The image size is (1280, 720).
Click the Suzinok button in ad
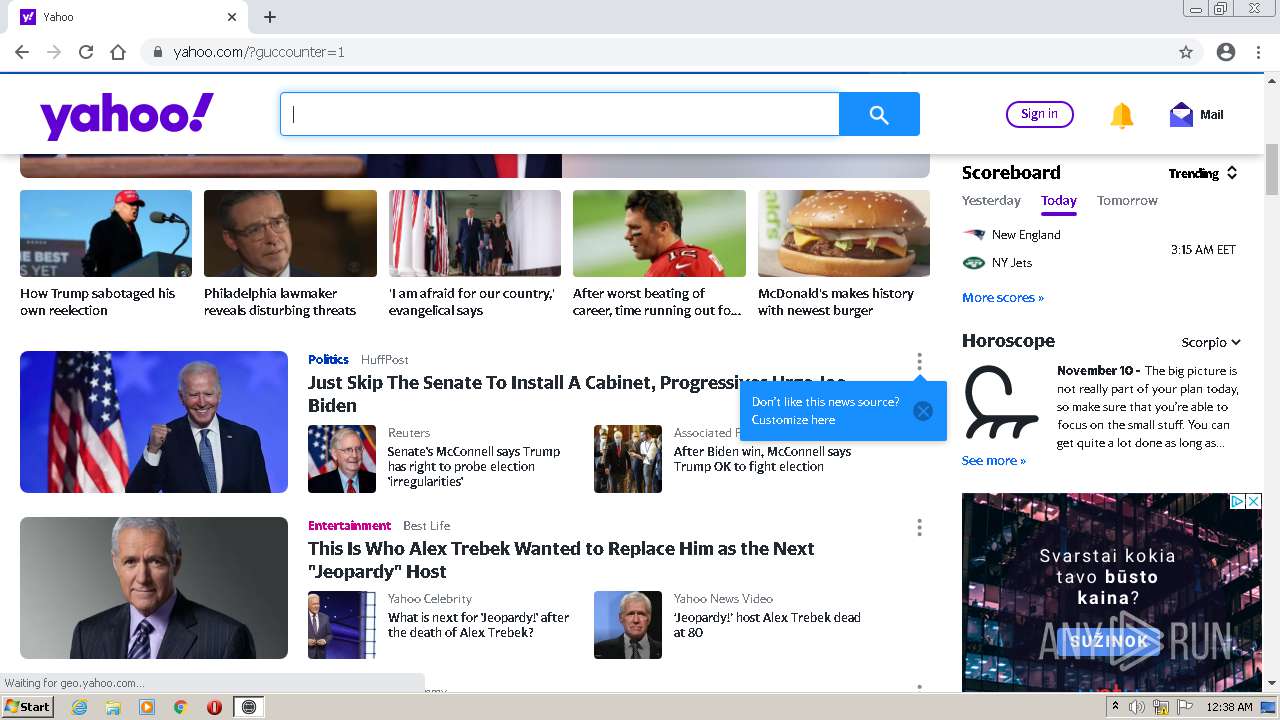1110,642
